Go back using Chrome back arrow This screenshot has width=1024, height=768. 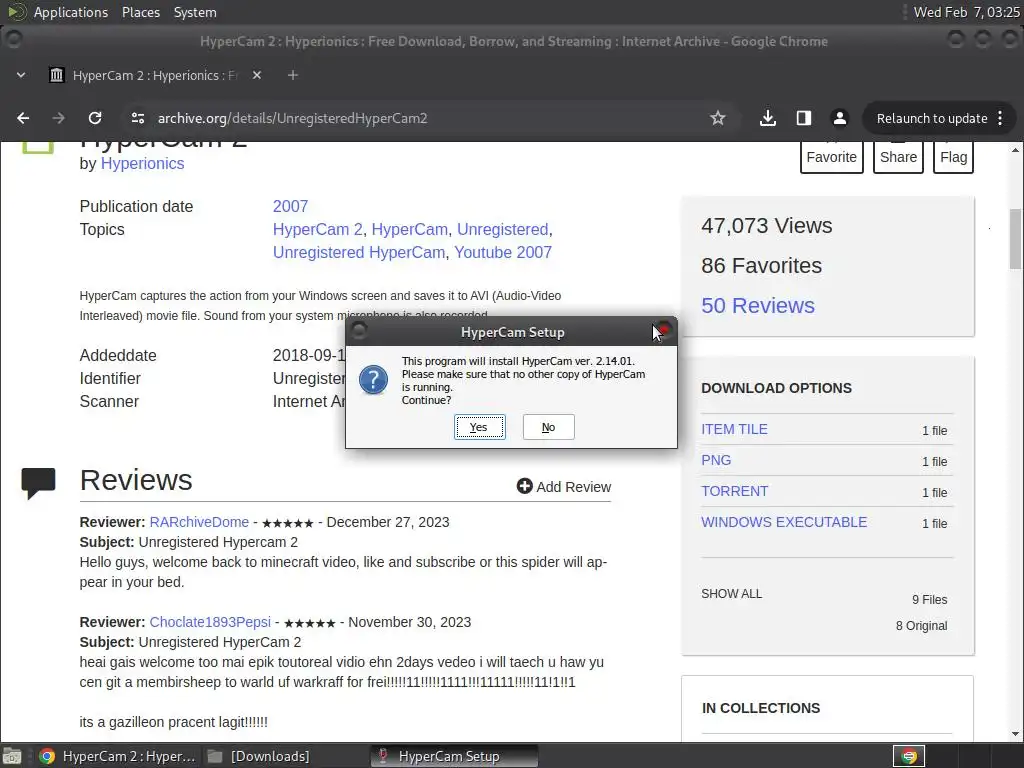point(23,118)
